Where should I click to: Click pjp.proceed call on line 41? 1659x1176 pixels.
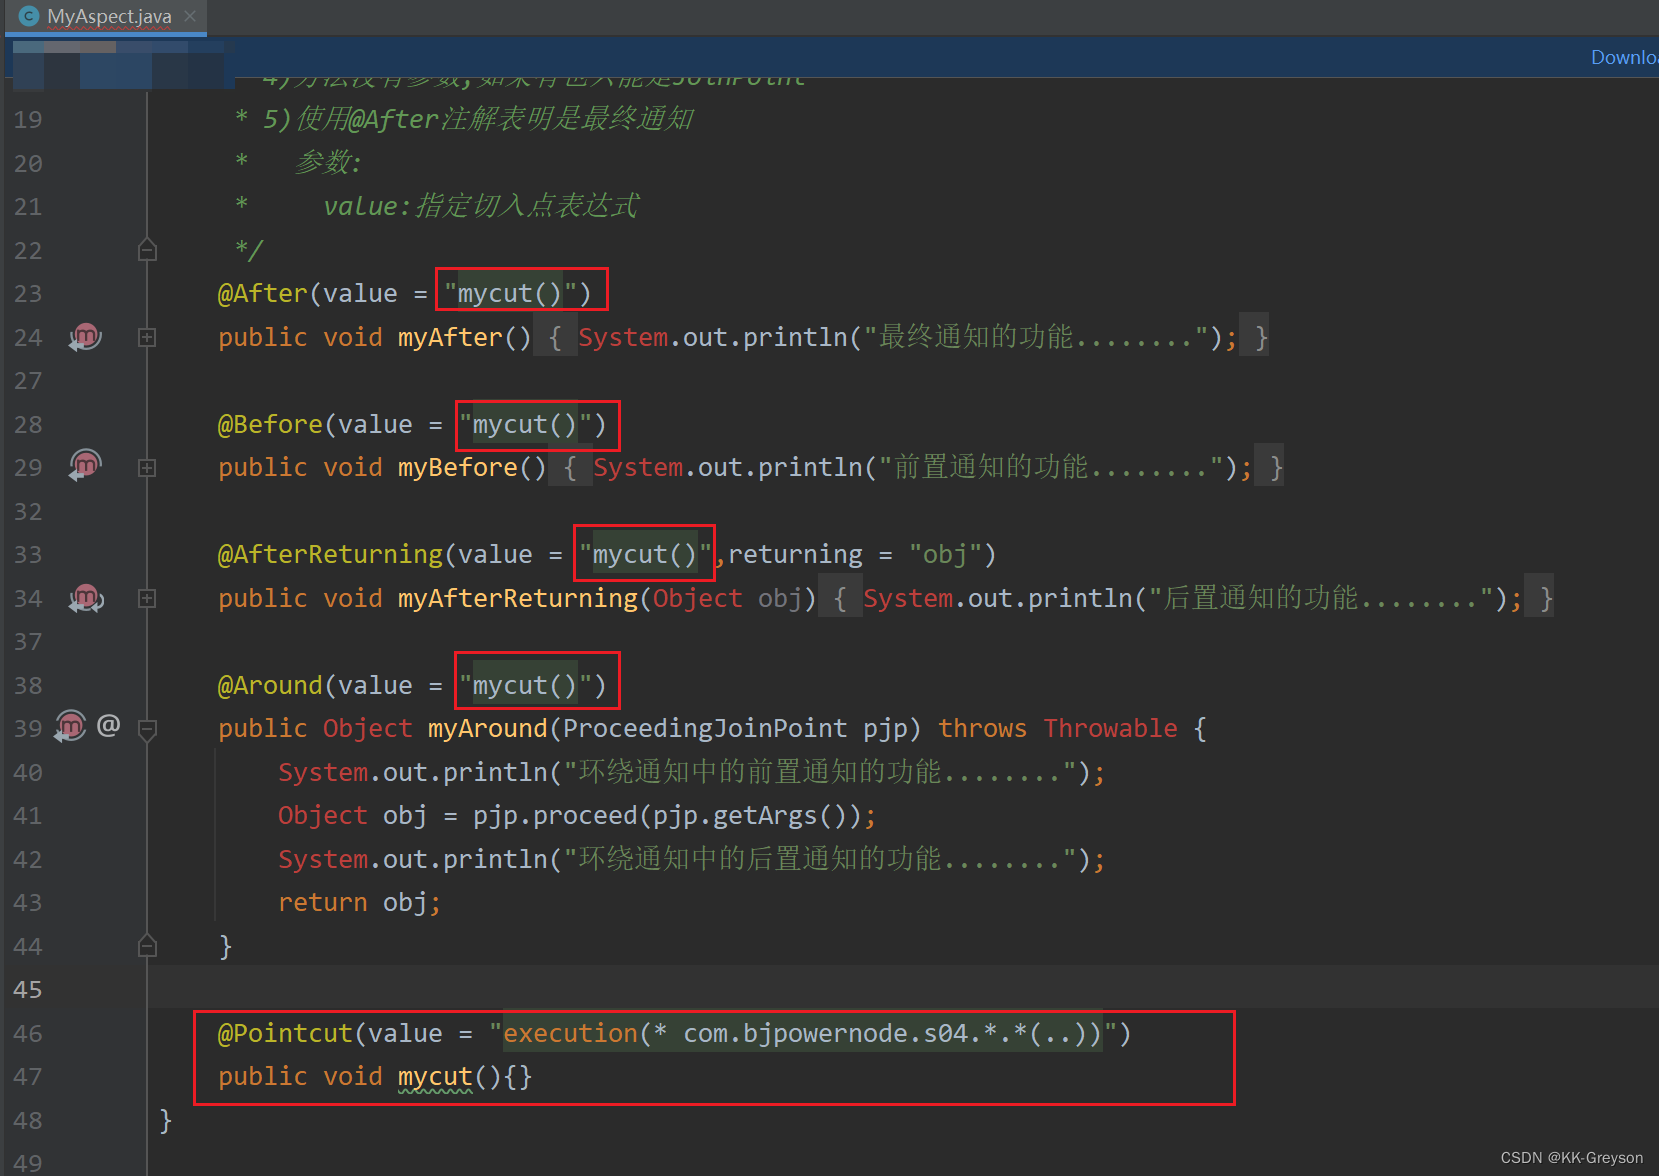pyautogui.click(x=674, y=816)
